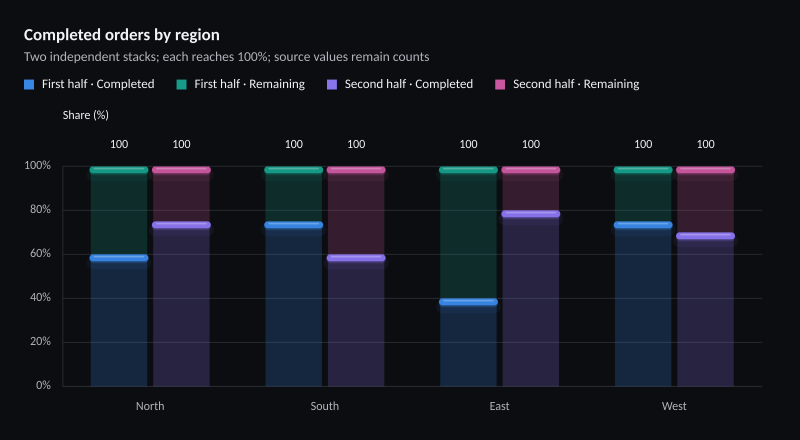800x440 pixels.
Task: Click the '40%' y-axis tick label
Action: (x=40, y=297)
